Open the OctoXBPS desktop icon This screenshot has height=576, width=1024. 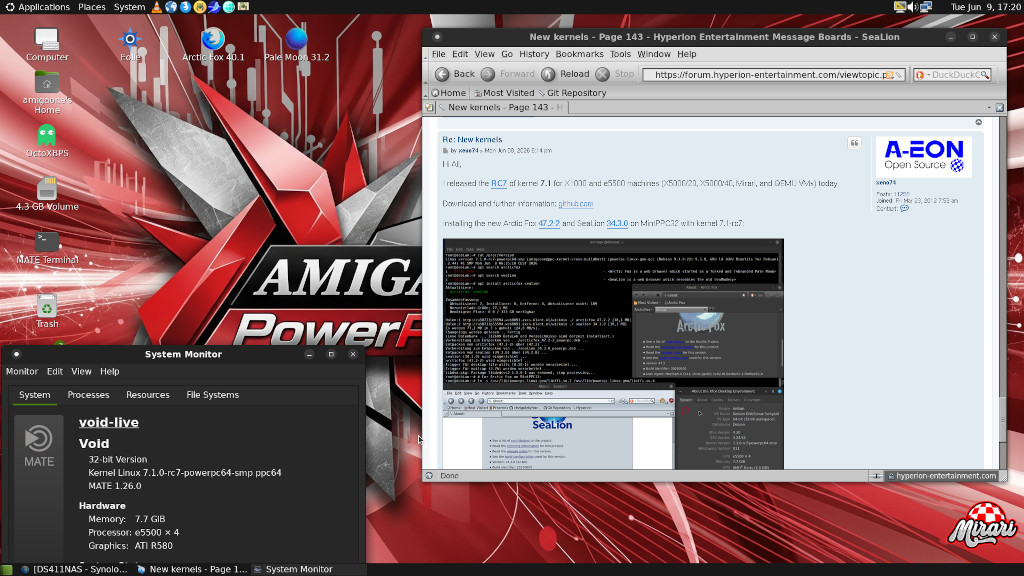click(47, 140)
